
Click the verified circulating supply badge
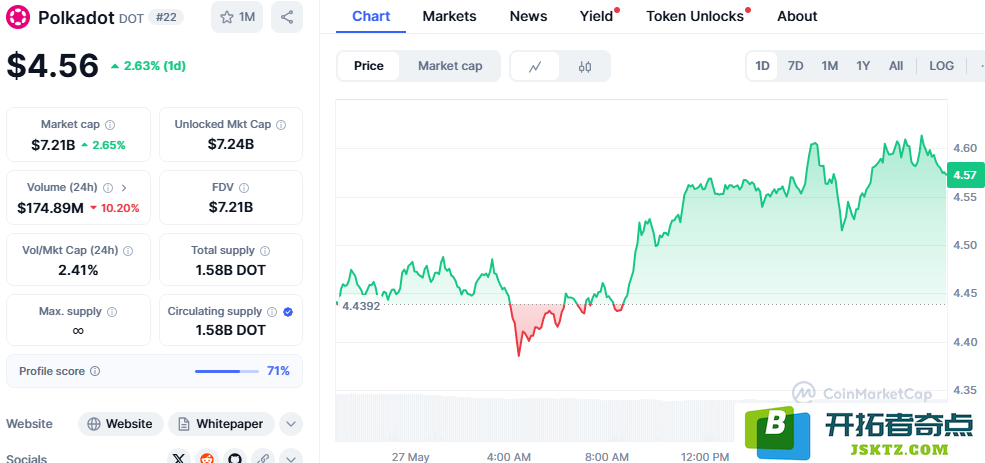click(288, 312)
